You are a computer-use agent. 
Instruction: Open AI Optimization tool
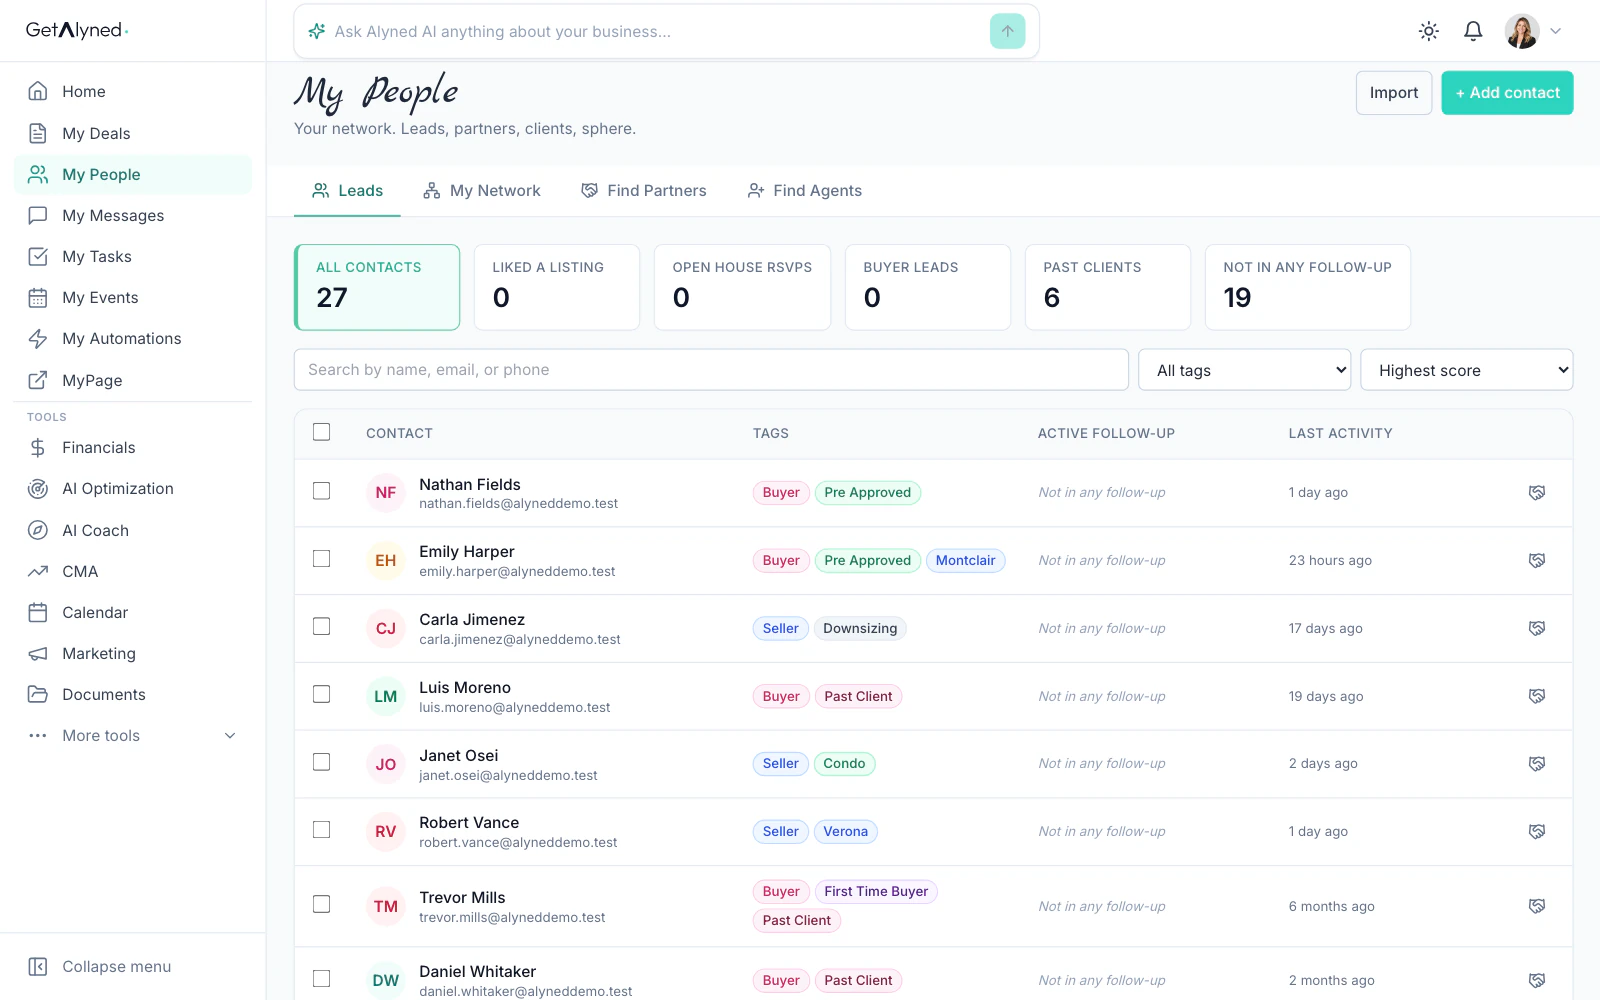pos(133,488)
